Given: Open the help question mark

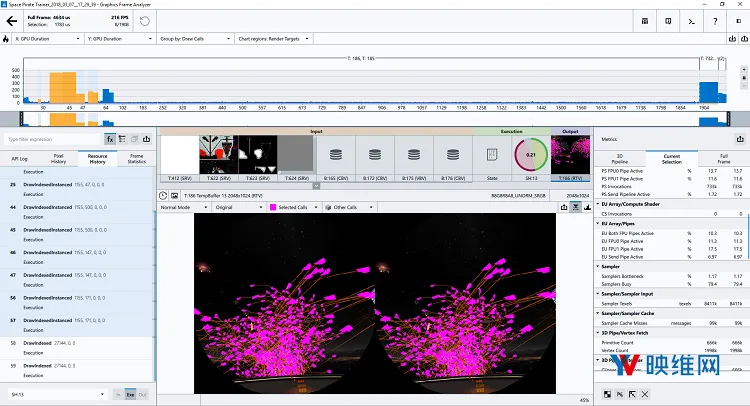Looking at the screenshot, I should tap(715, 21).
